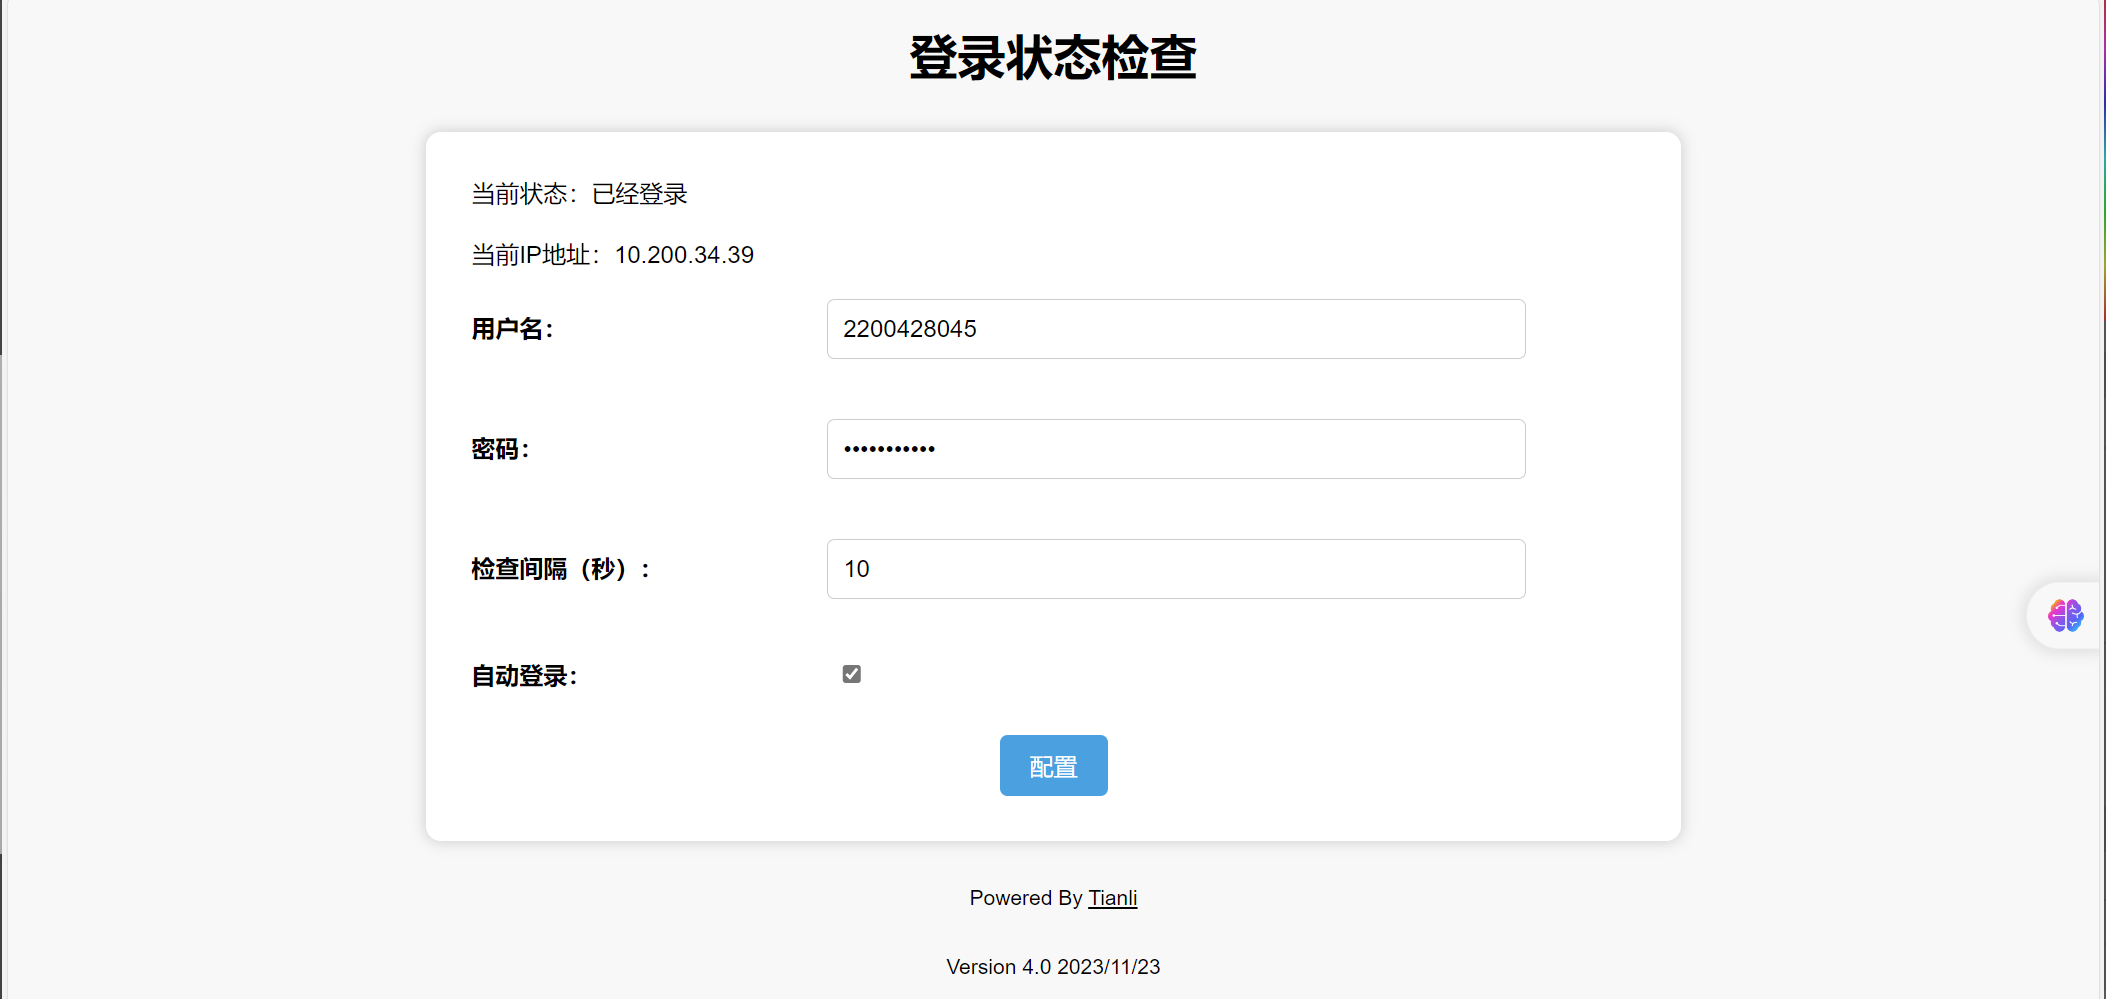The width and height of the screenshot is (2106, 999).
Task: Open the Tianli author link
Action: click(x=1112, y=898)
